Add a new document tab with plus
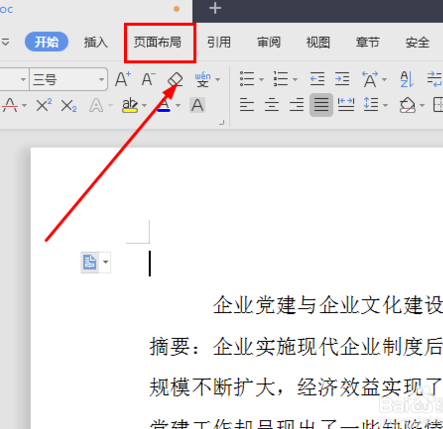This screenshot has width=443, height=429. click(215, 8)
